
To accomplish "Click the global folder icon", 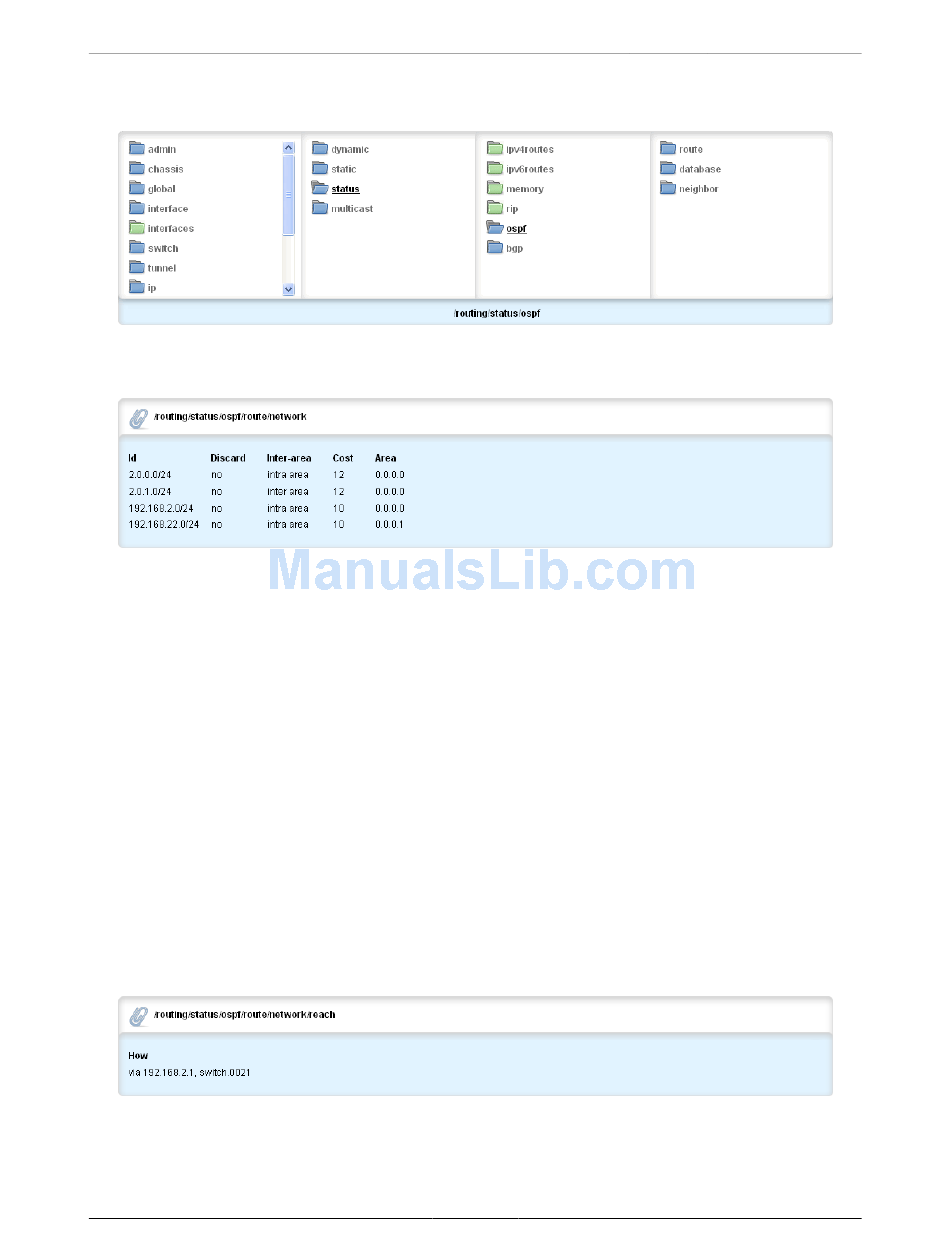I will tap(137, 188).
